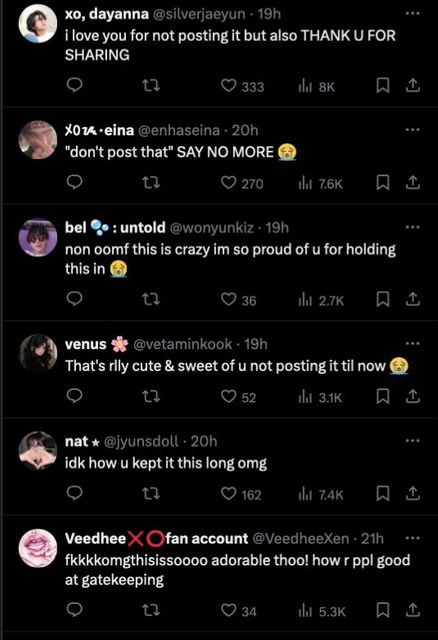Open more options on Veedhee's tweet
This screenshot has width=438, height=640.
[412, 538]
